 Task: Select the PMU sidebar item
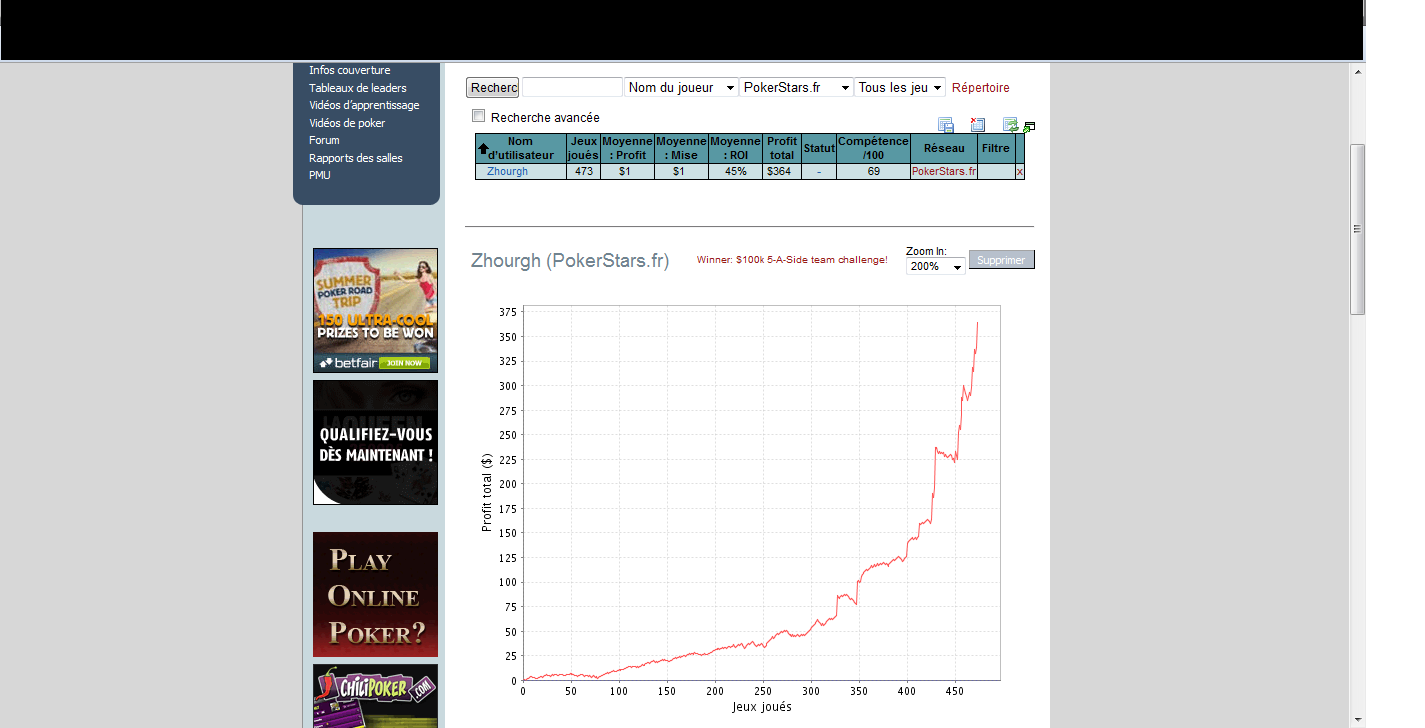[x=320, y=175]
